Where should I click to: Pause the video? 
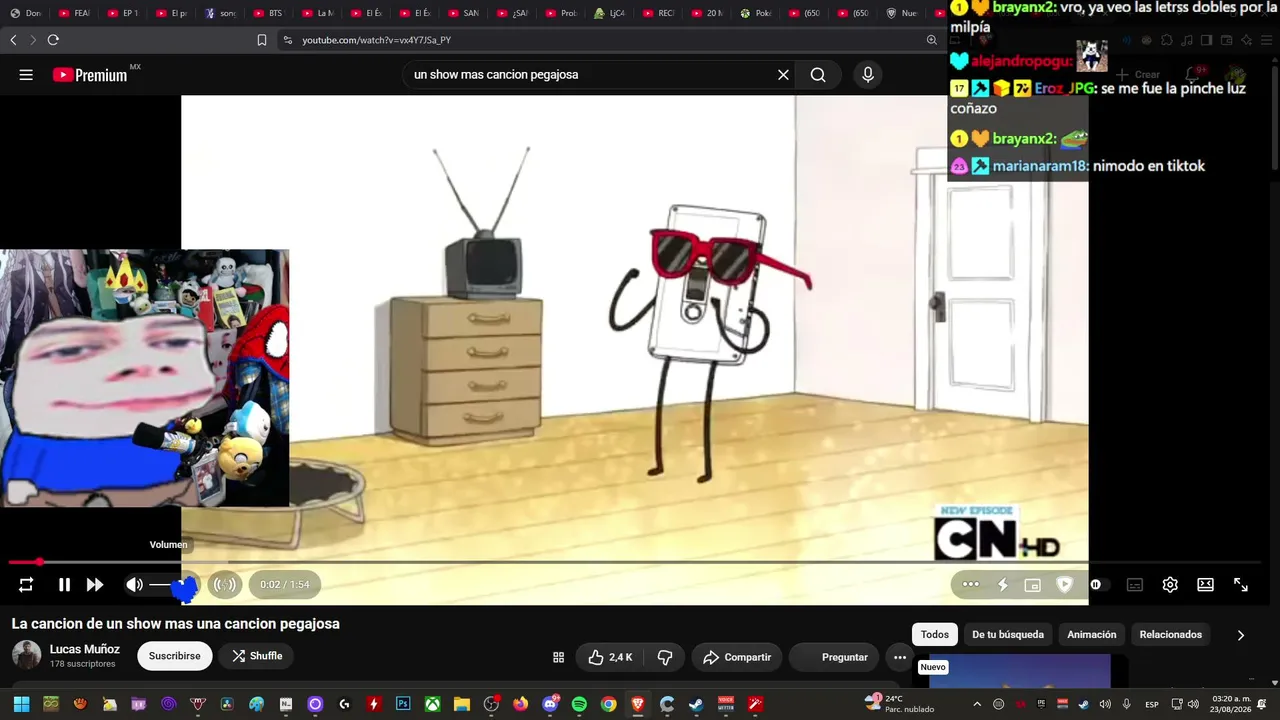pyautogui.click(x=64, y=585)
